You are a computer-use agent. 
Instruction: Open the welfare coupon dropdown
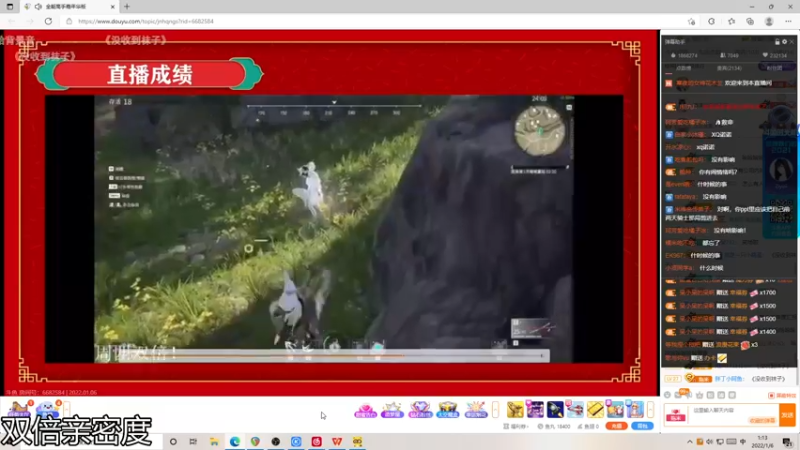[516, 426]
